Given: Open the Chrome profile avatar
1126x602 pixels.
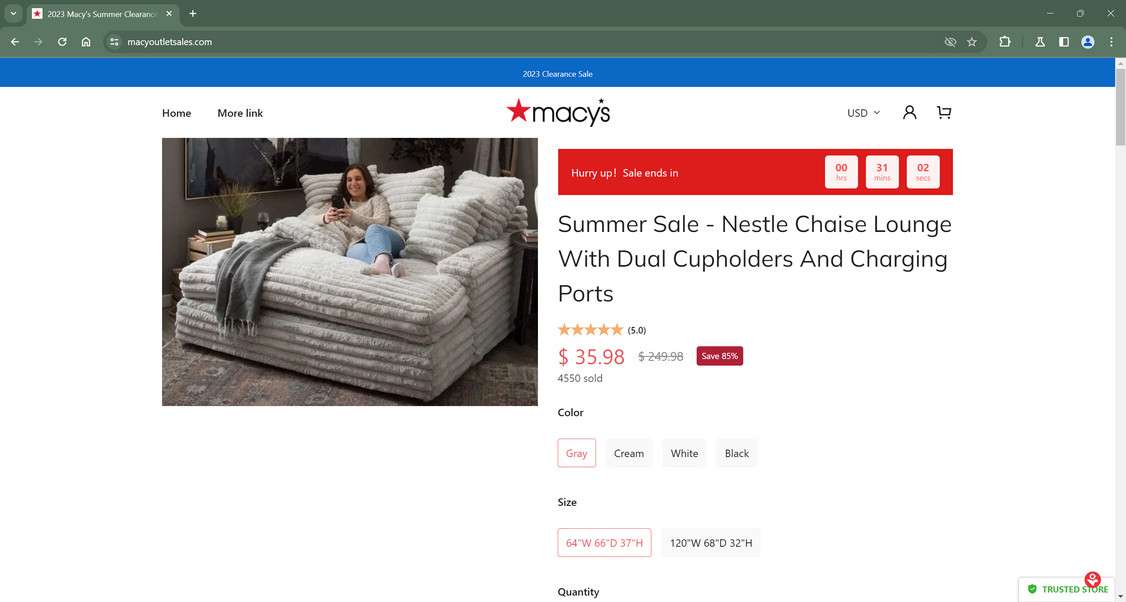Looking at the screenshot, I should [x=1088, y=42].
